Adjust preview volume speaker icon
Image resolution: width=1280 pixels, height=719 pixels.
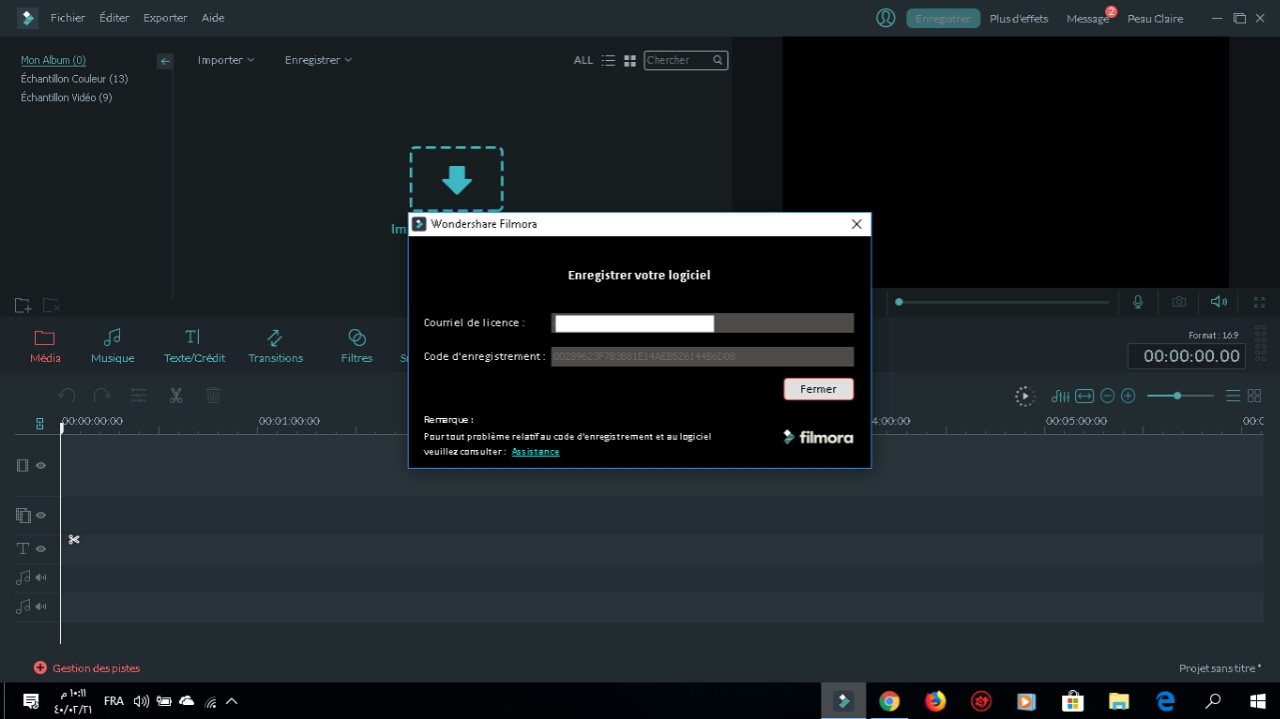pyautogui.click(x=1218, y=302)
